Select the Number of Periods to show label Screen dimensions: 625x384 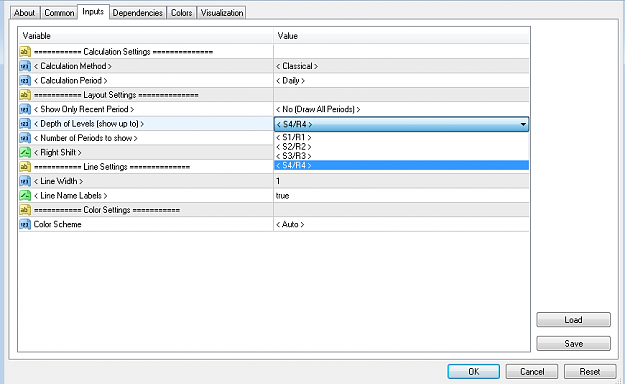point(85,138)
